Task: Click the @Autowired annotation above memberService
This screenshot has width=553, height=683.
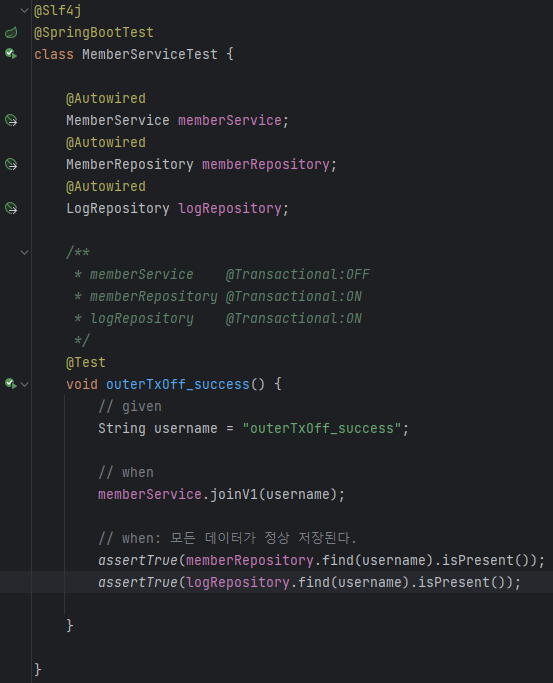Action: point(106,98)
